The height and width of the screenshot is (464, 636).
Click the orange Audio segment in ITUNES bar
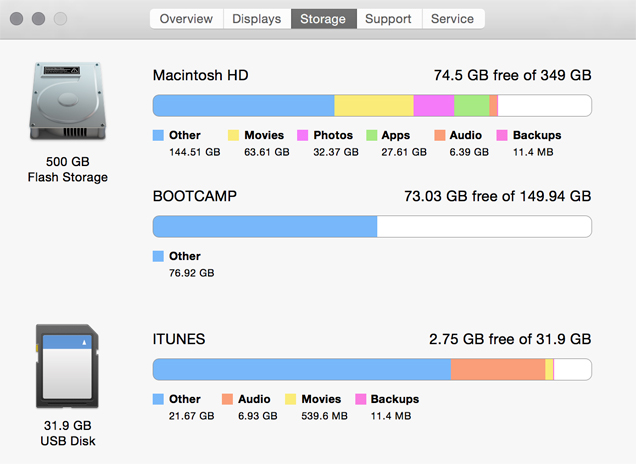[498, 370]
